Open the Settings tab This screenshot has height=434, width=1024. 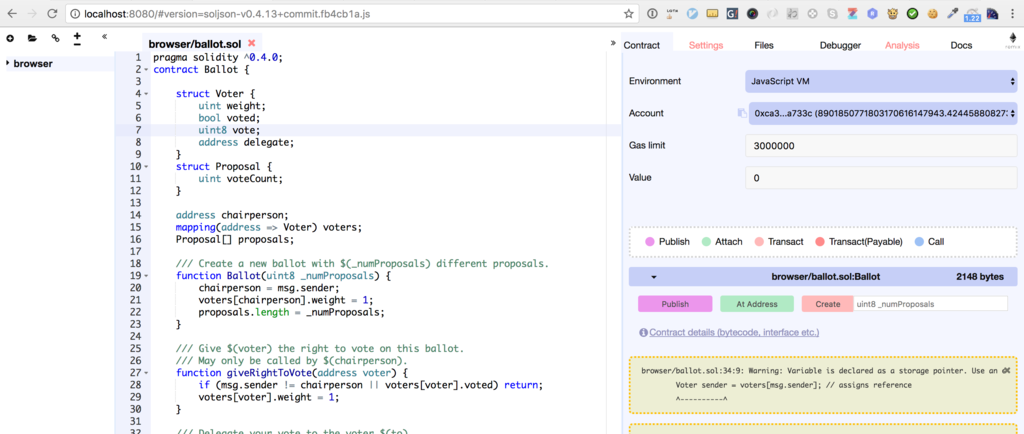pos(706,46)
